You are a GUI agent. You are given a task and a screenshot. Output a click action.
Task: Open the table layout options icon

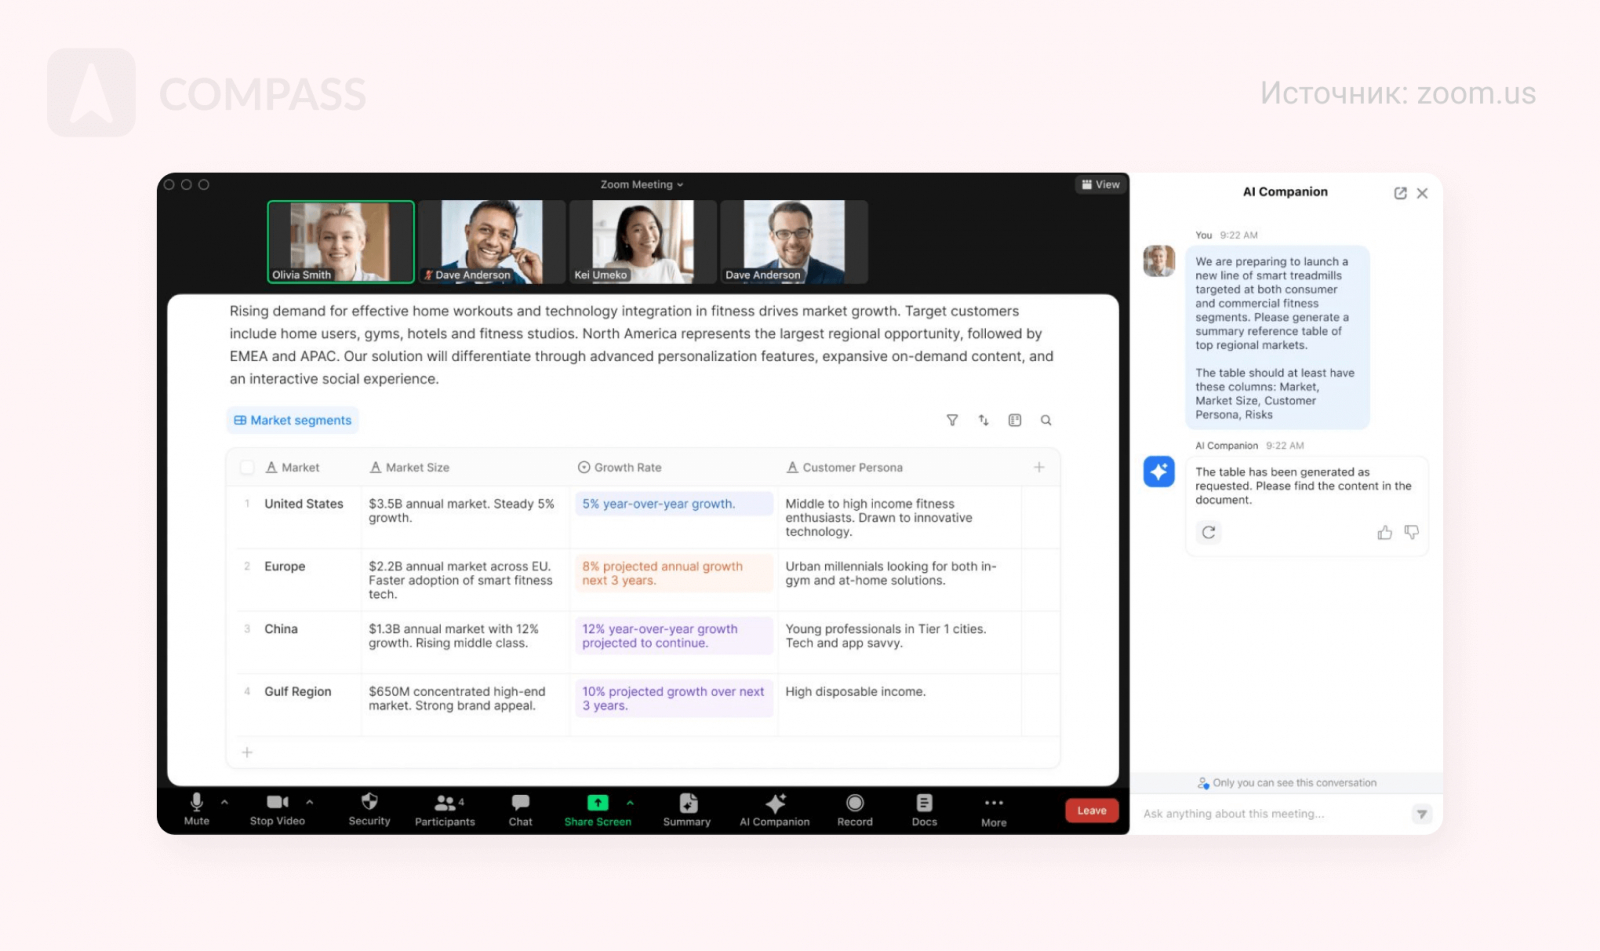(1015, 420)
